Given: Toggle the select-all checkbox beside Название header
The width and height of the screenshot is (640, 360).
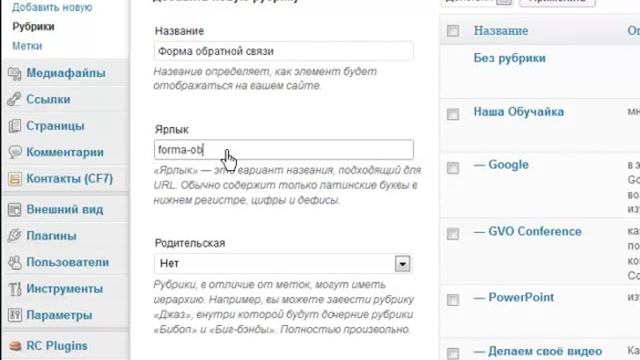Looking at the screenshot, I should [453, 31].
